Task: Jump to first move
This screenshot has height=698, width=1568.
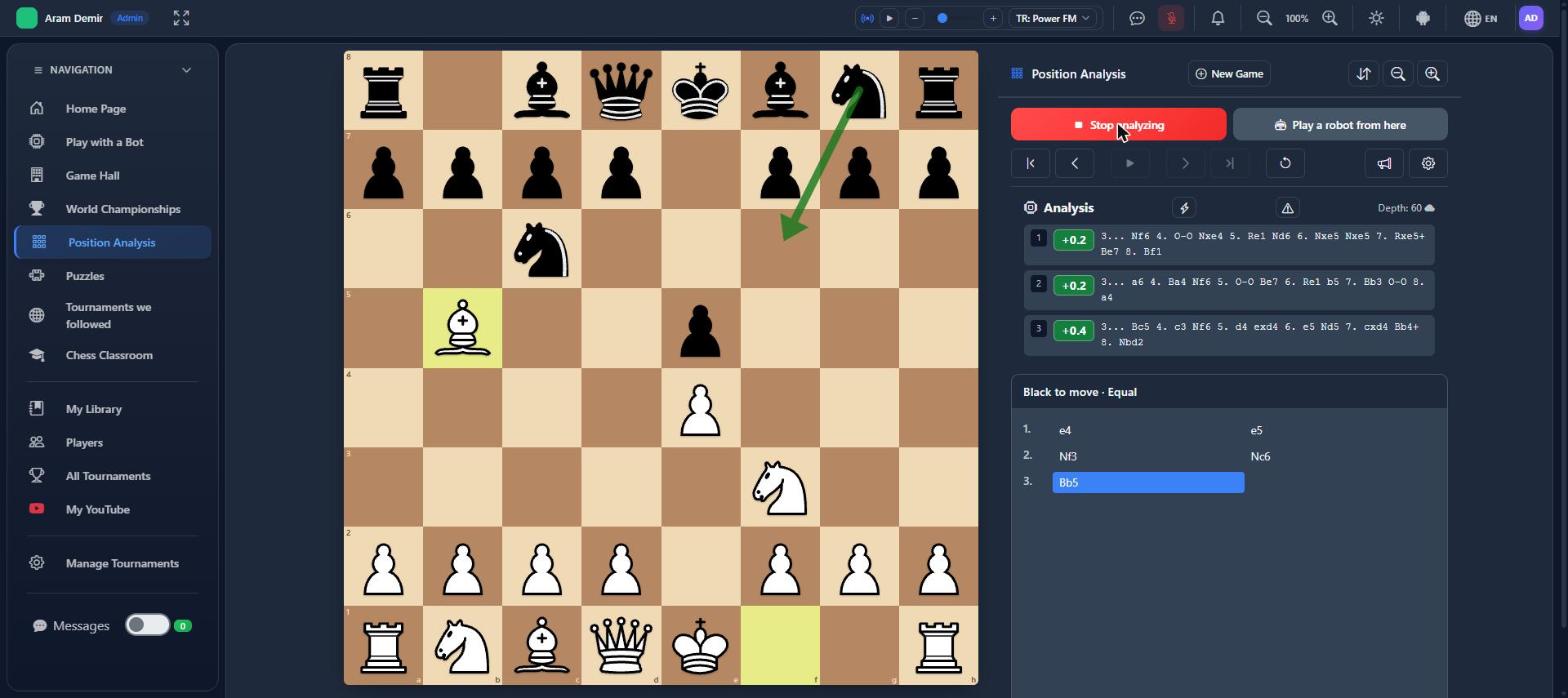Action: 1030,163
